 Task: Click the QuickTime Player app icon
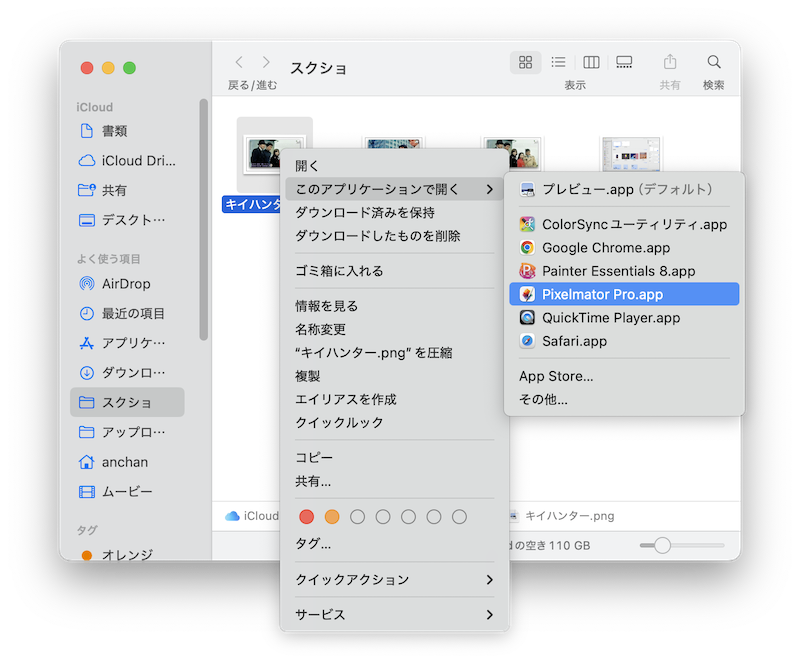tap(527, 318)
